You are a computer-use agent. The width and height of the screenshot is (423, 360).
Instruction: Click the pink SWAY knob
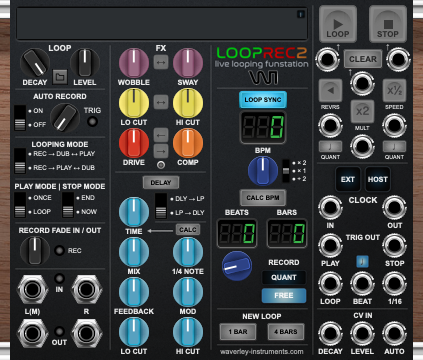click(188, 63)
